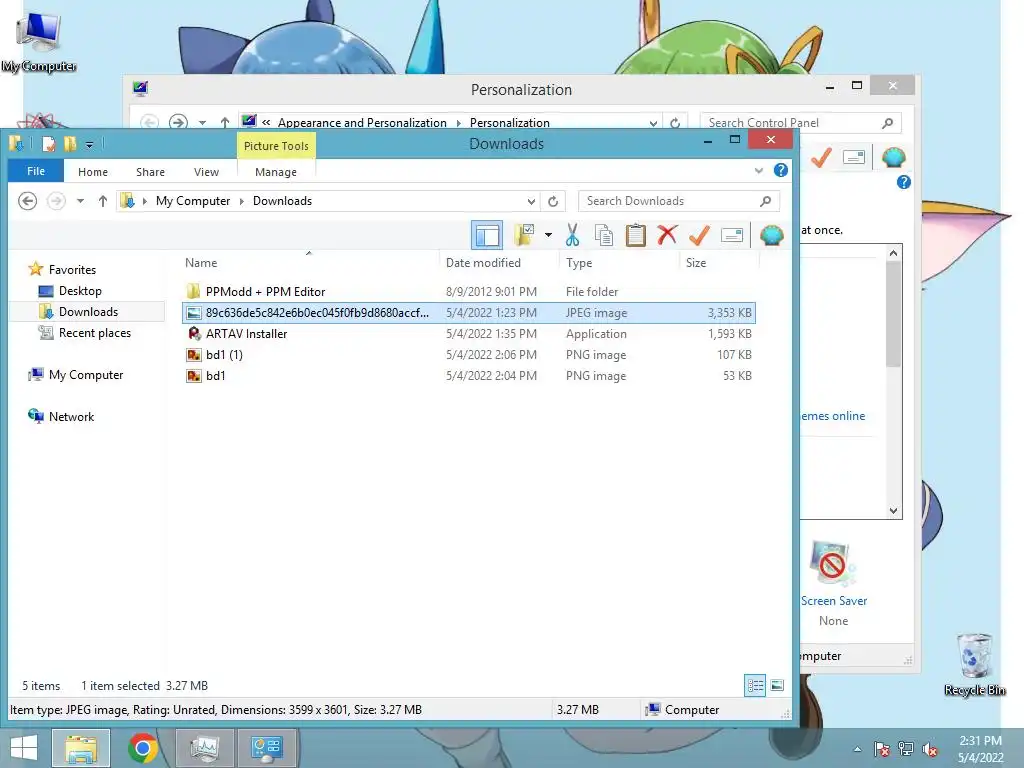The height and width of the screenshot is (768, 1024).
Task: Go forward in the Downloads window
Action: pyautogui.click(x=56, y=201)
